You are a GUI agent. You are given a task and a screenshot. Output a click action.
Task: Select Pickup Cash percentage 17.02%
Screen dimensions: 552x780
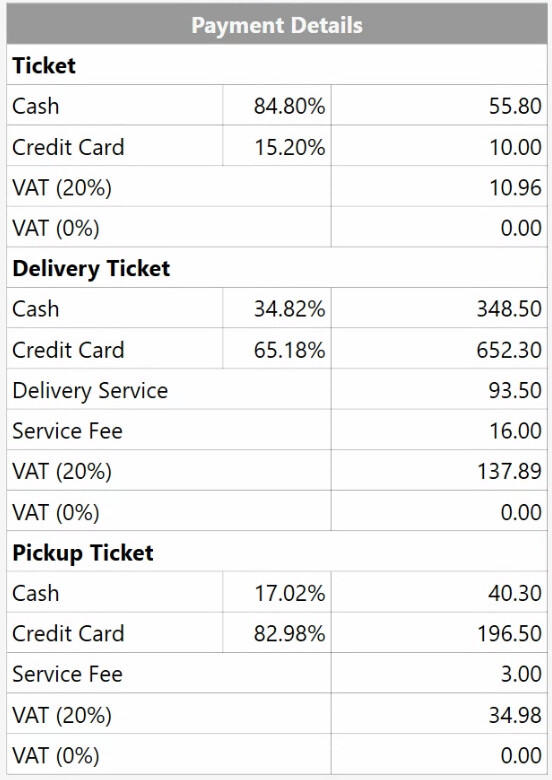click(x=290, y=593)
